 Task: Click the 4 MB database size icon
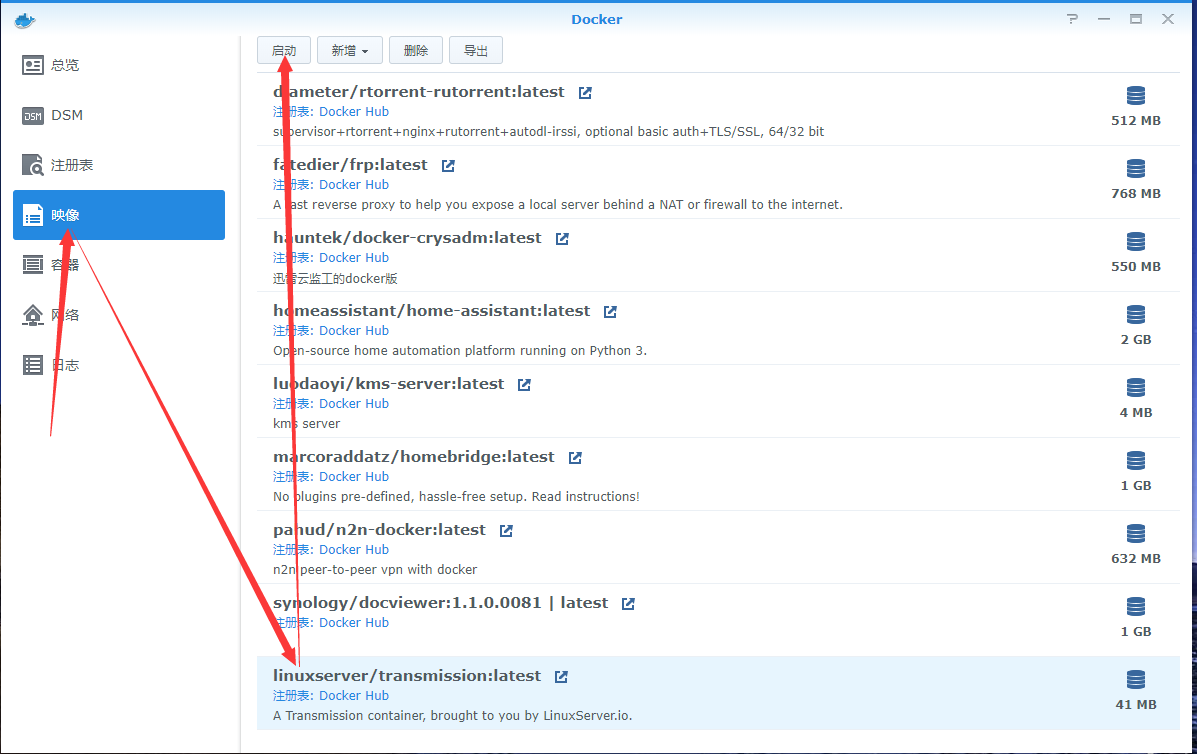pyautogui.click(x=1136, y=388)
